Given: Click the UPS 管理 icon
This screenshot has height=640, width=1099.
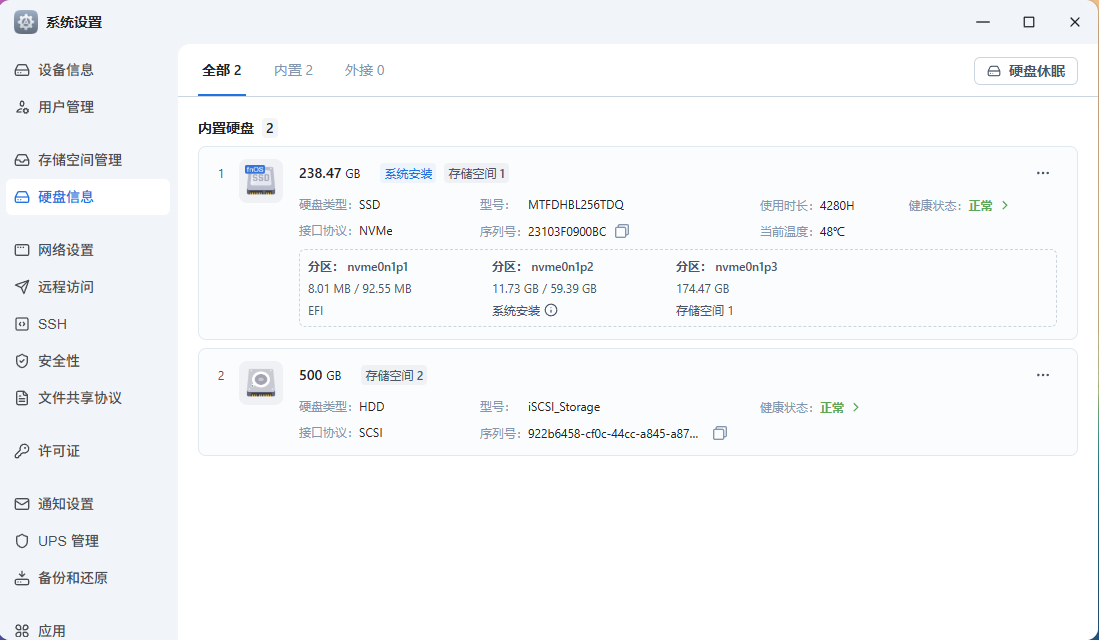Looking at the screenshot, I should coord(22,541).
